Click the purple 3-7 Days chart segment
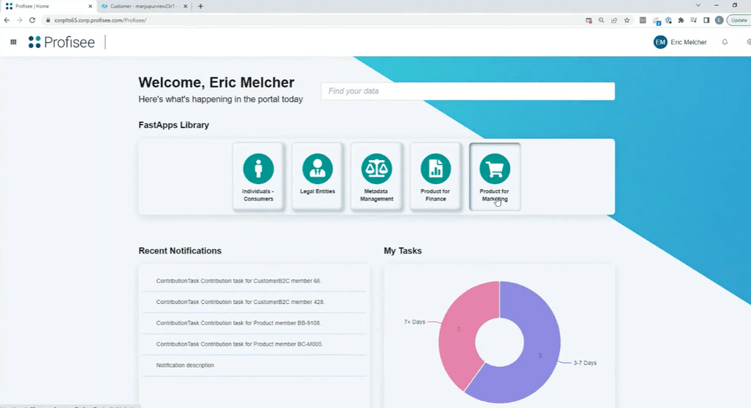Viewport: 751px width, 408px height. (540, 355)
